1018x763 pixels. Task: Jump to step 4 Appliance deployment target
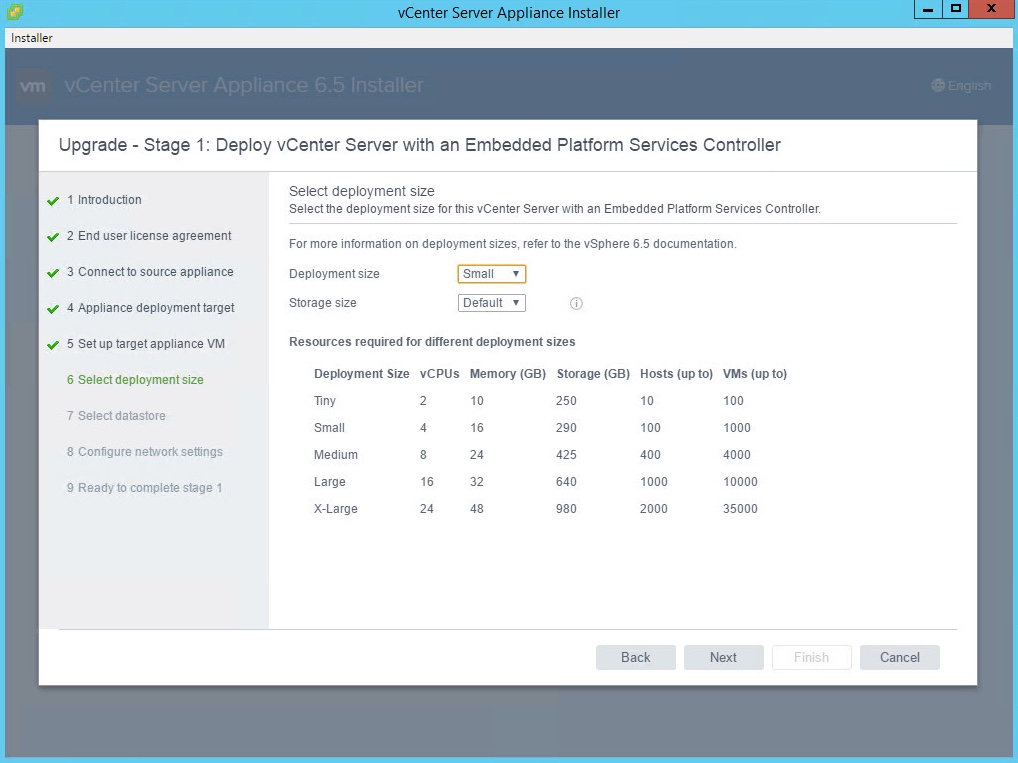155,308
